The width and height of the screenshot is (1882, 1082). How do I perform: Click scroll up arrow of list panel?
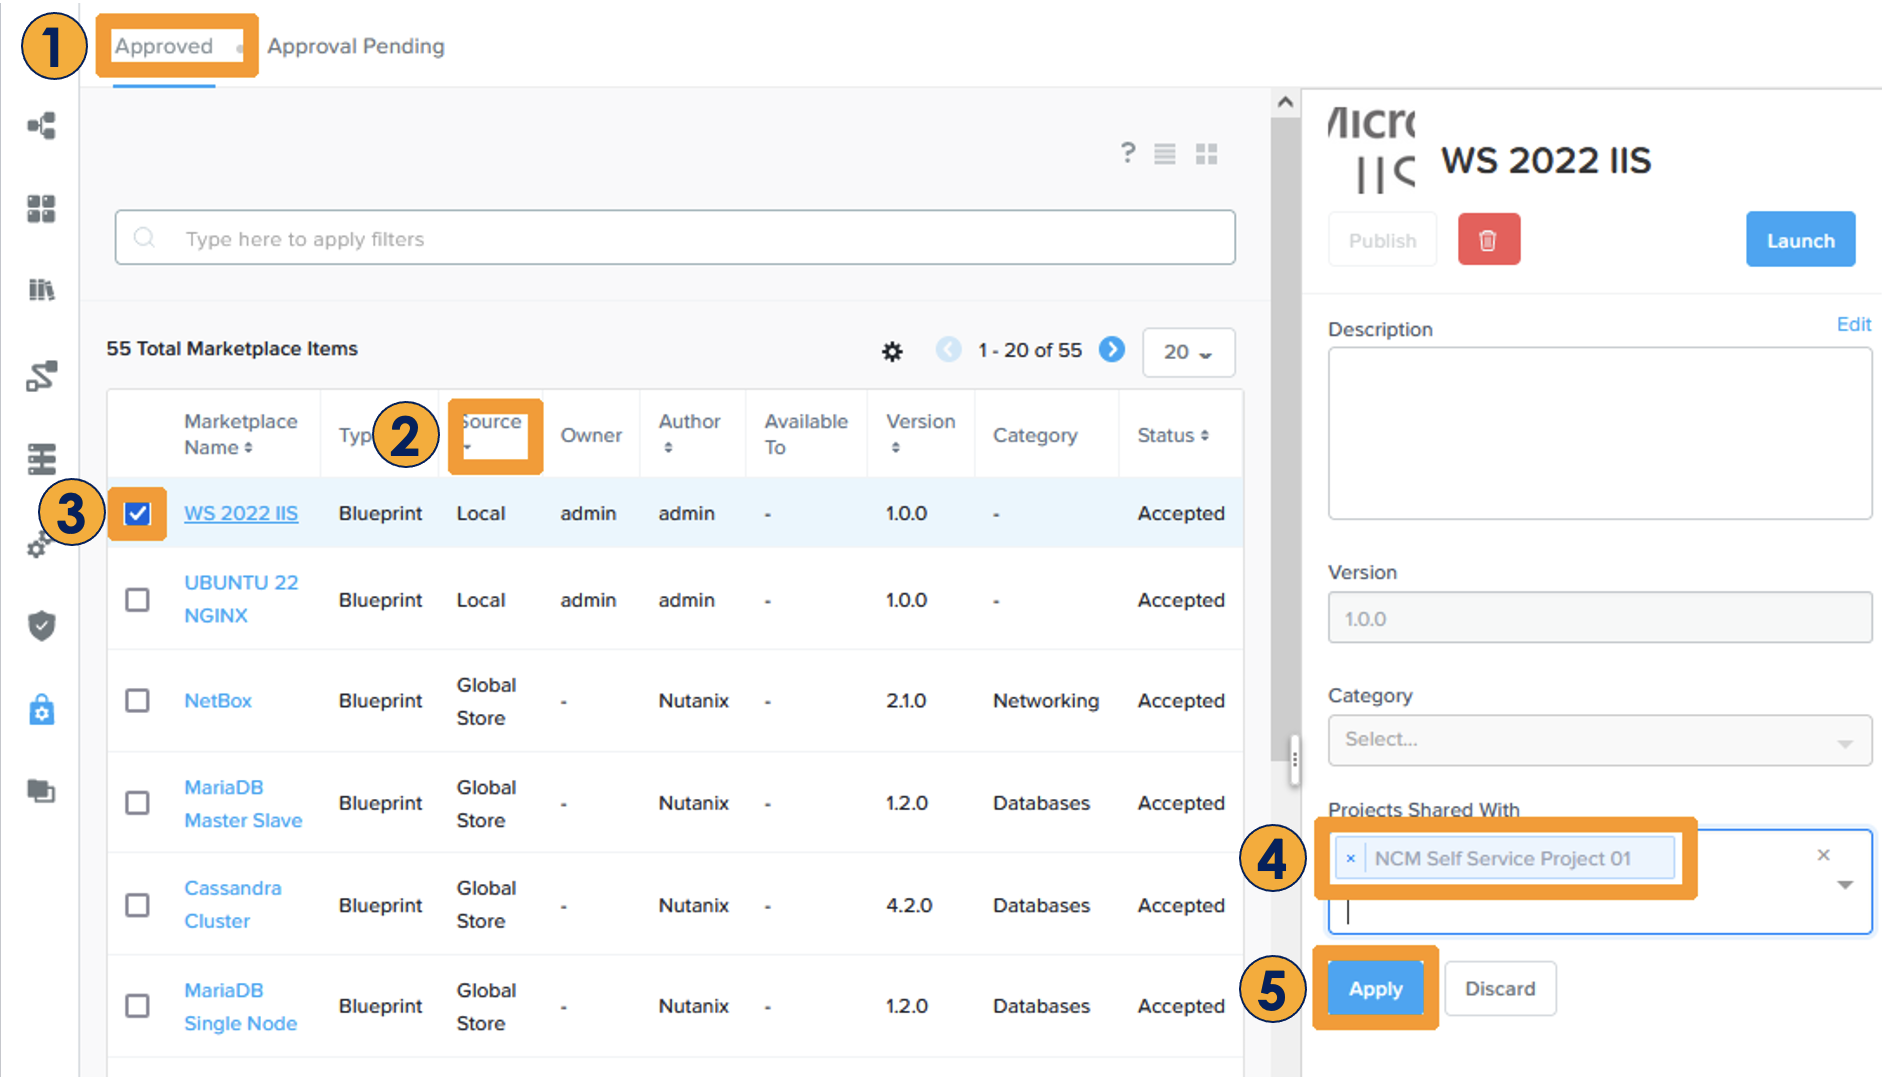[1285, 102]
